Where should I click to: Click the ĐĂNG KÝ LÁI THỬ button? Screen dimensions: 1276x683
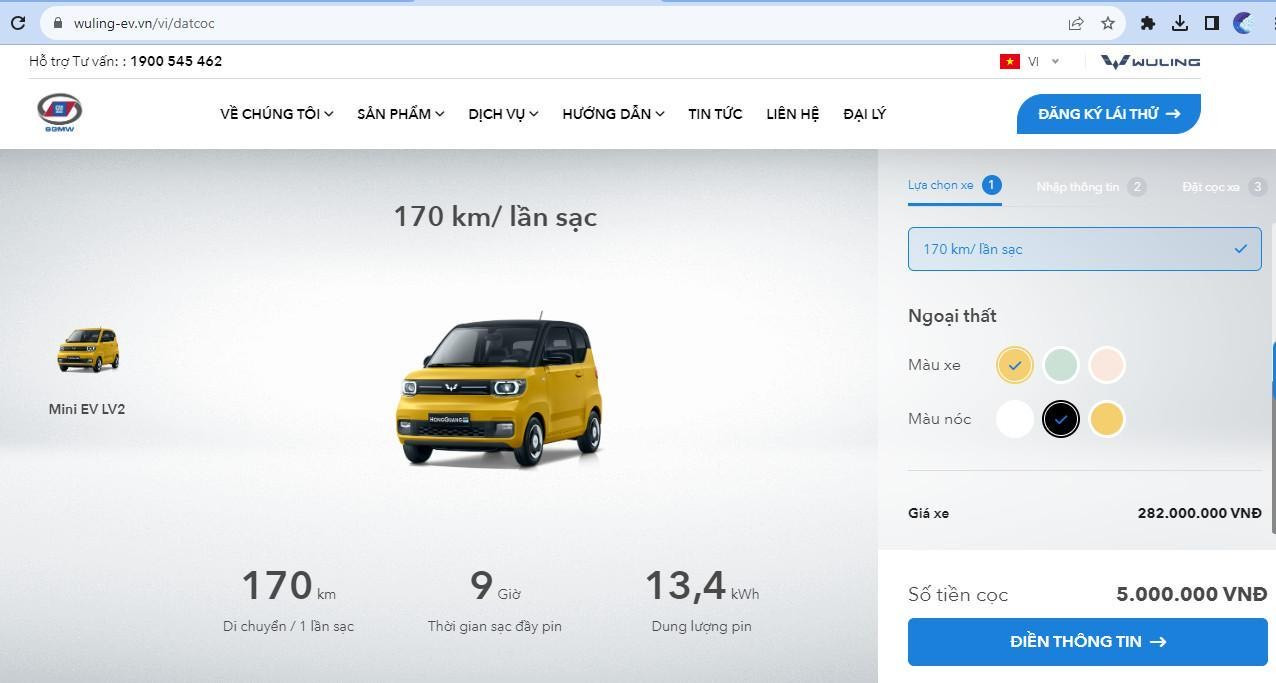pos(1108,114)
